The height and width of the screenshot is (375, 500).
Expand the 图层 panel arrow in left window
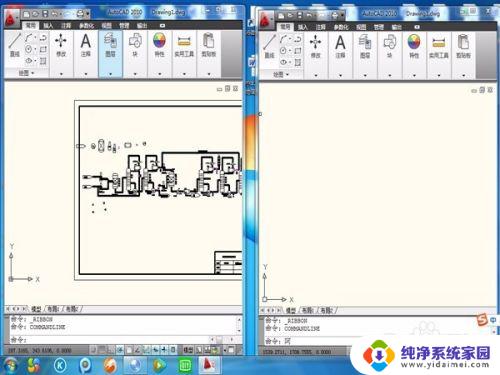click(x=110, y=74)
